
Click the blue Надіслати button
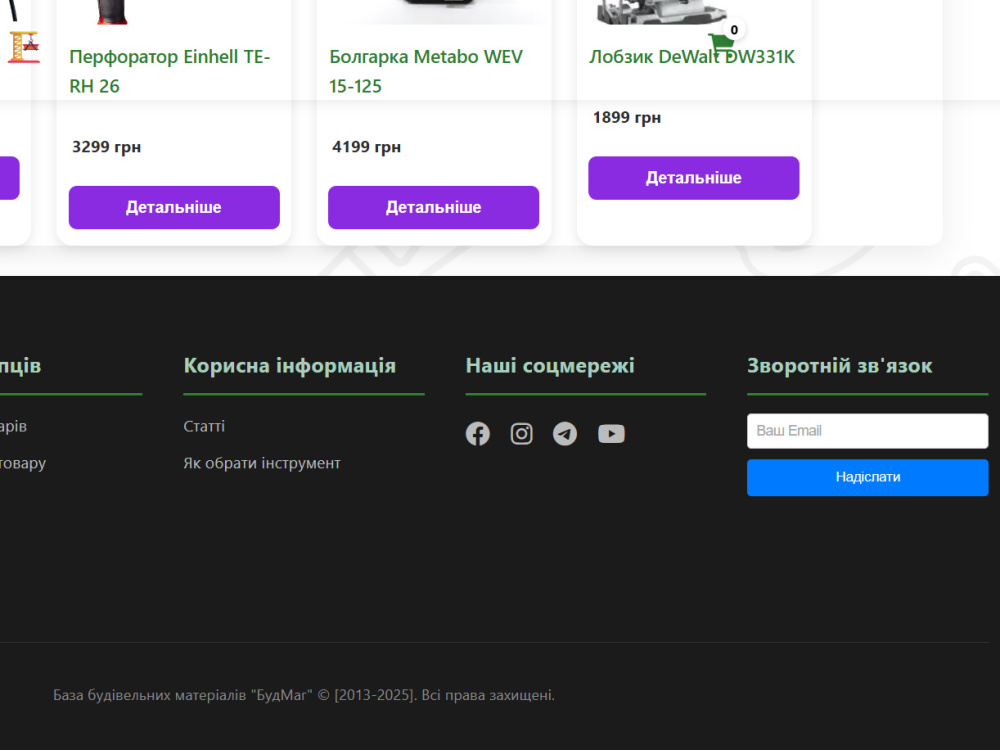pyautogui.click(x=867, y=477)
